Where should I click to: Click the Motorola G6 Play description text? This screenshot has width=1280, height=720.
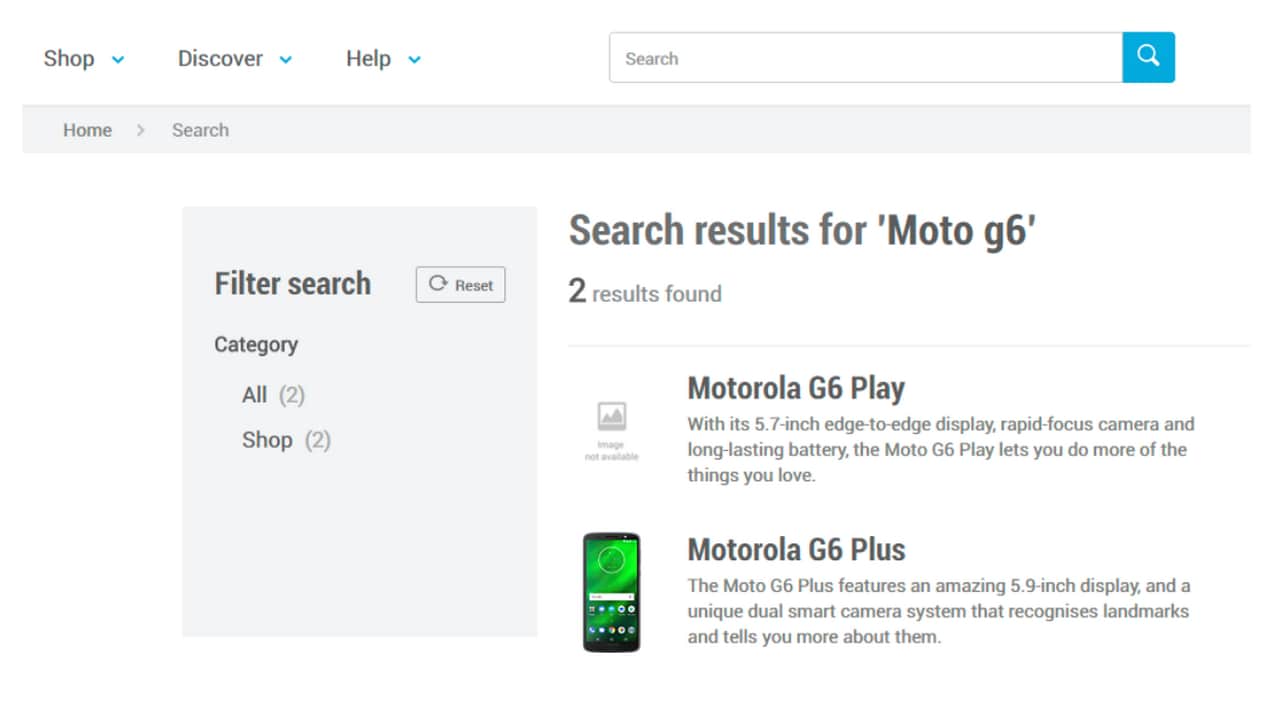(940, 450)
